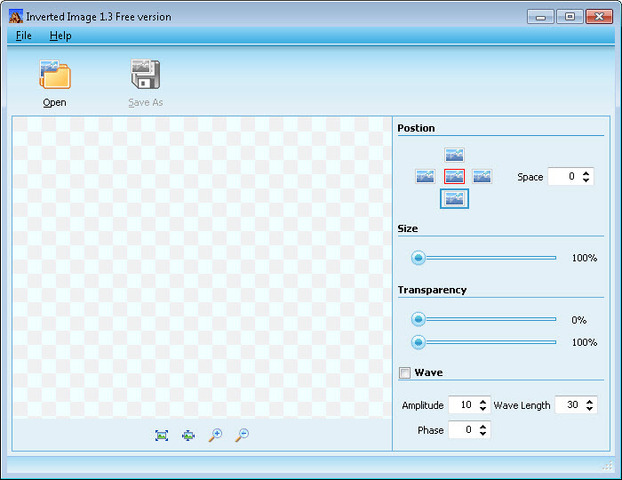The width and height of the screenshot is (622, 480).
Task: Open the File menu
Action: 23,36
